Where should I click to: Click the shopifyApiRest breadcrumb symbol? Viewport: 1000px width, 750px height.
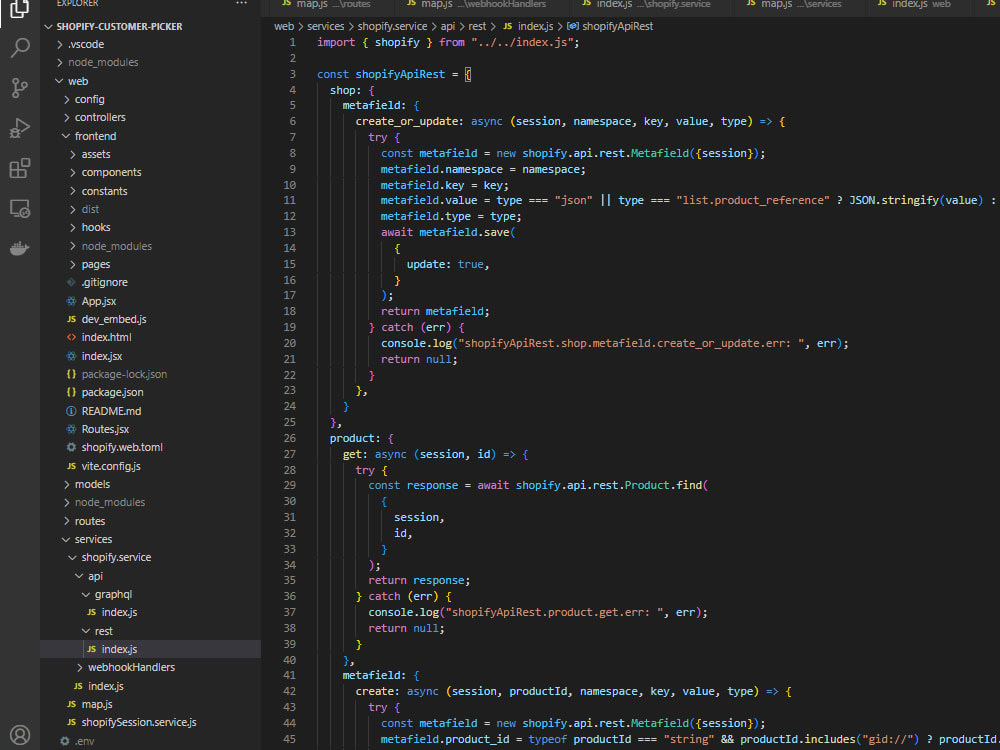click(616, 26)
